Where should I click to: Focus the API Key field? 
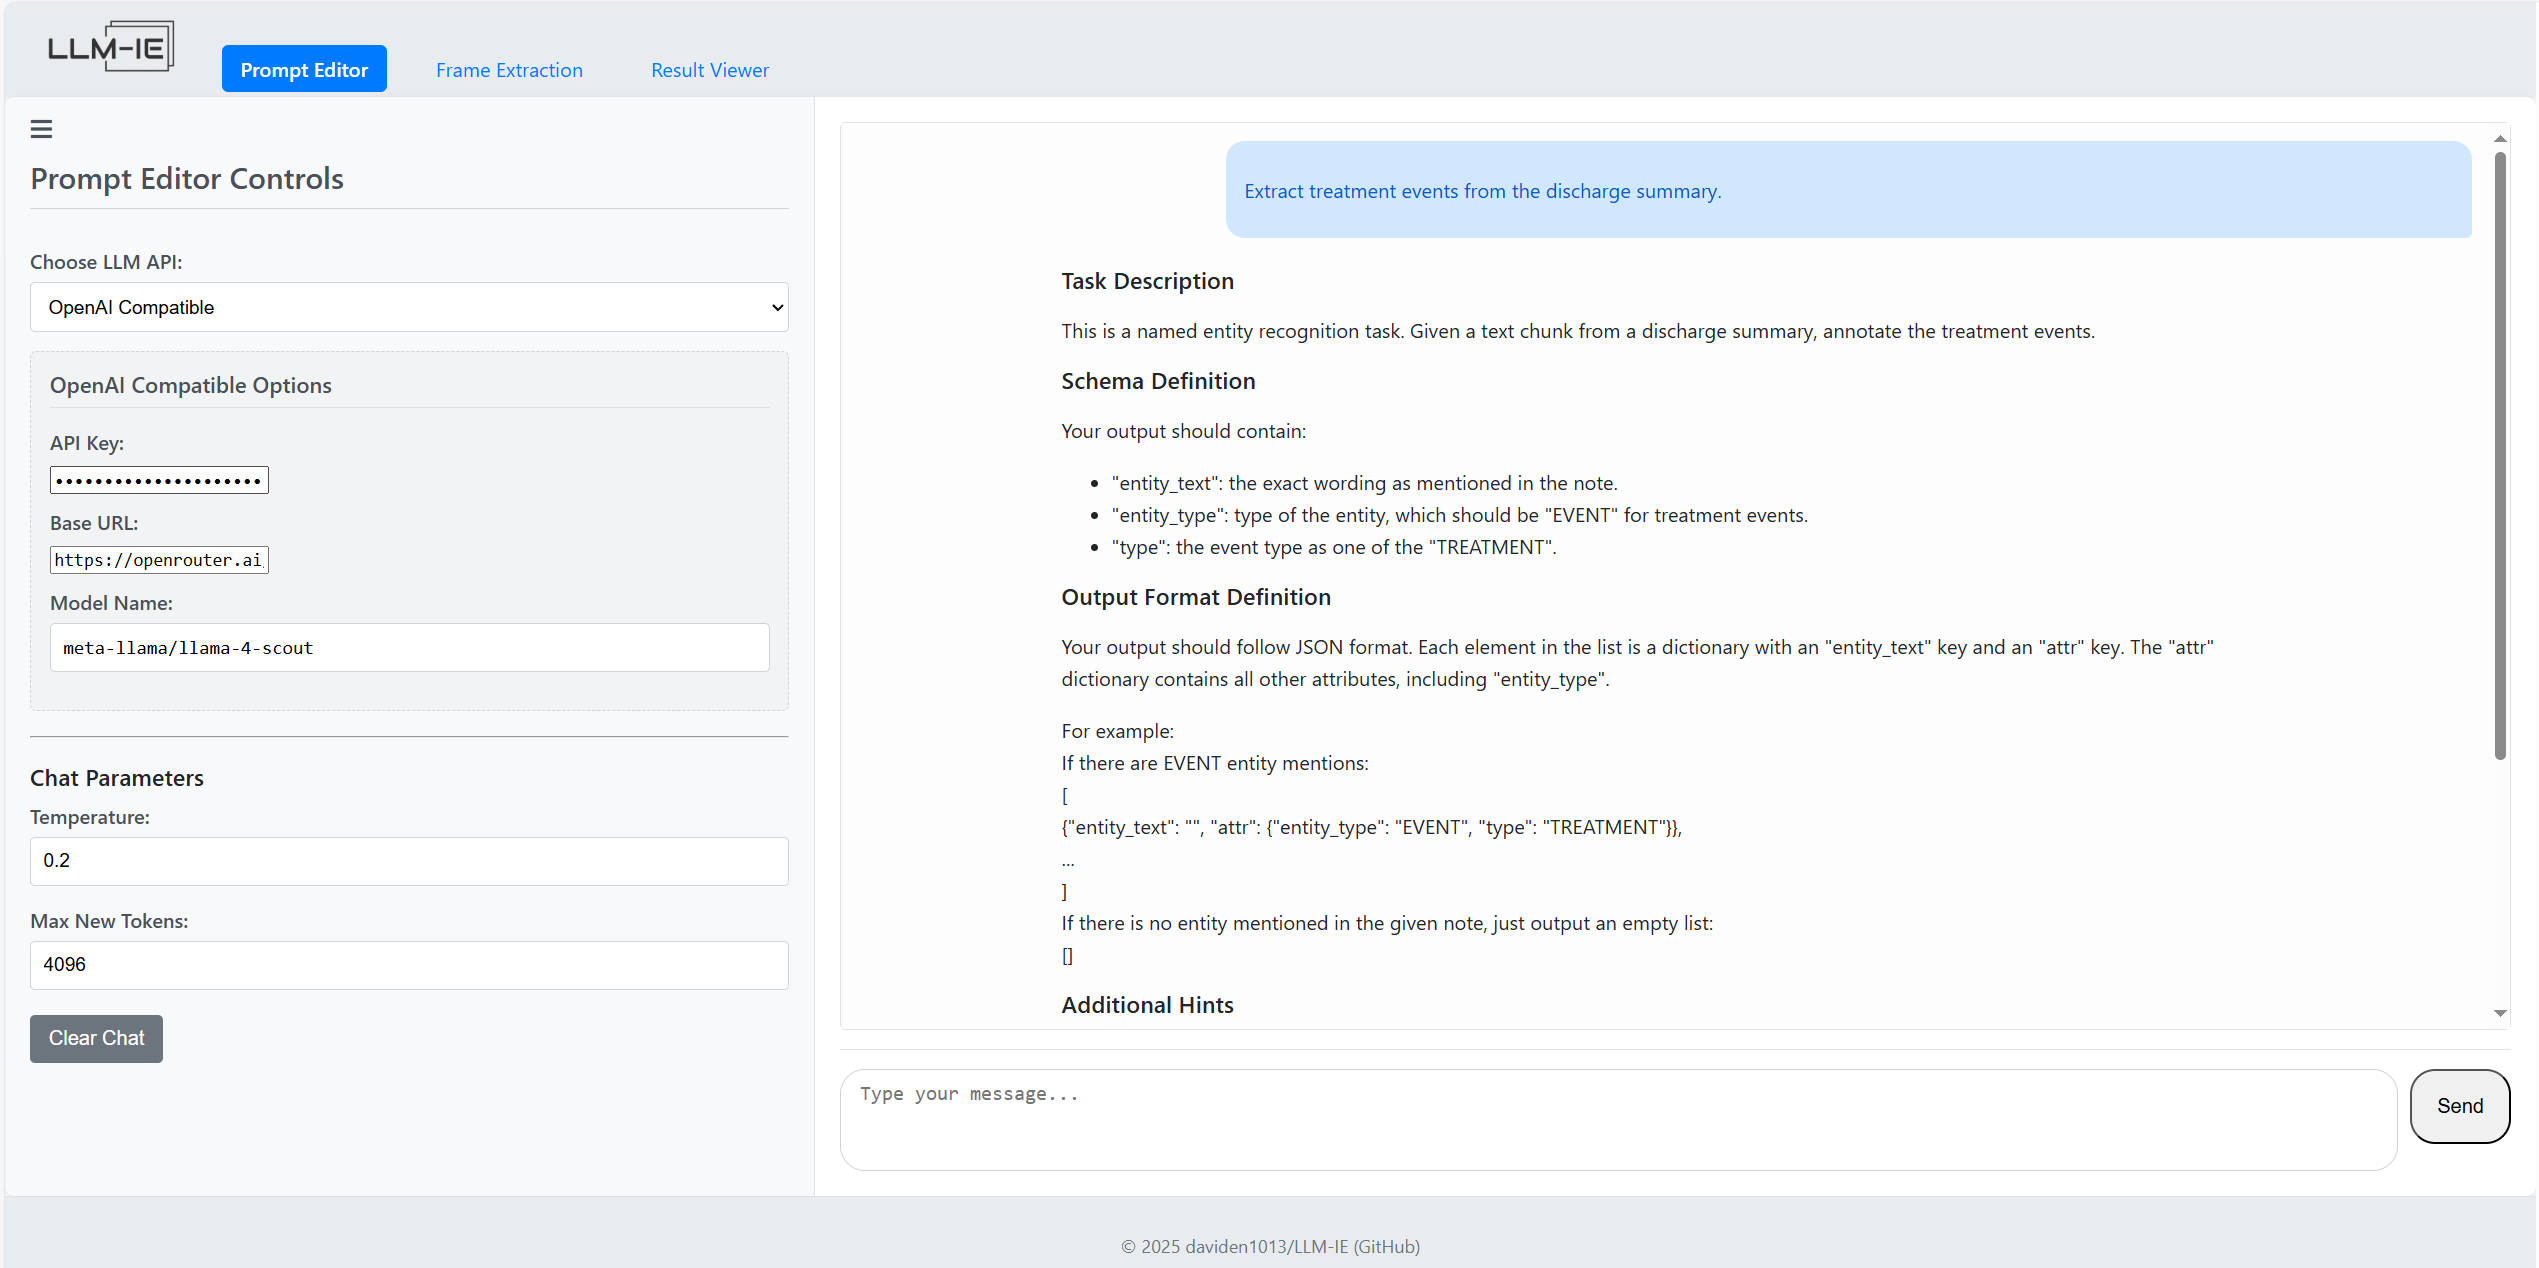click(x=158, y=480)
